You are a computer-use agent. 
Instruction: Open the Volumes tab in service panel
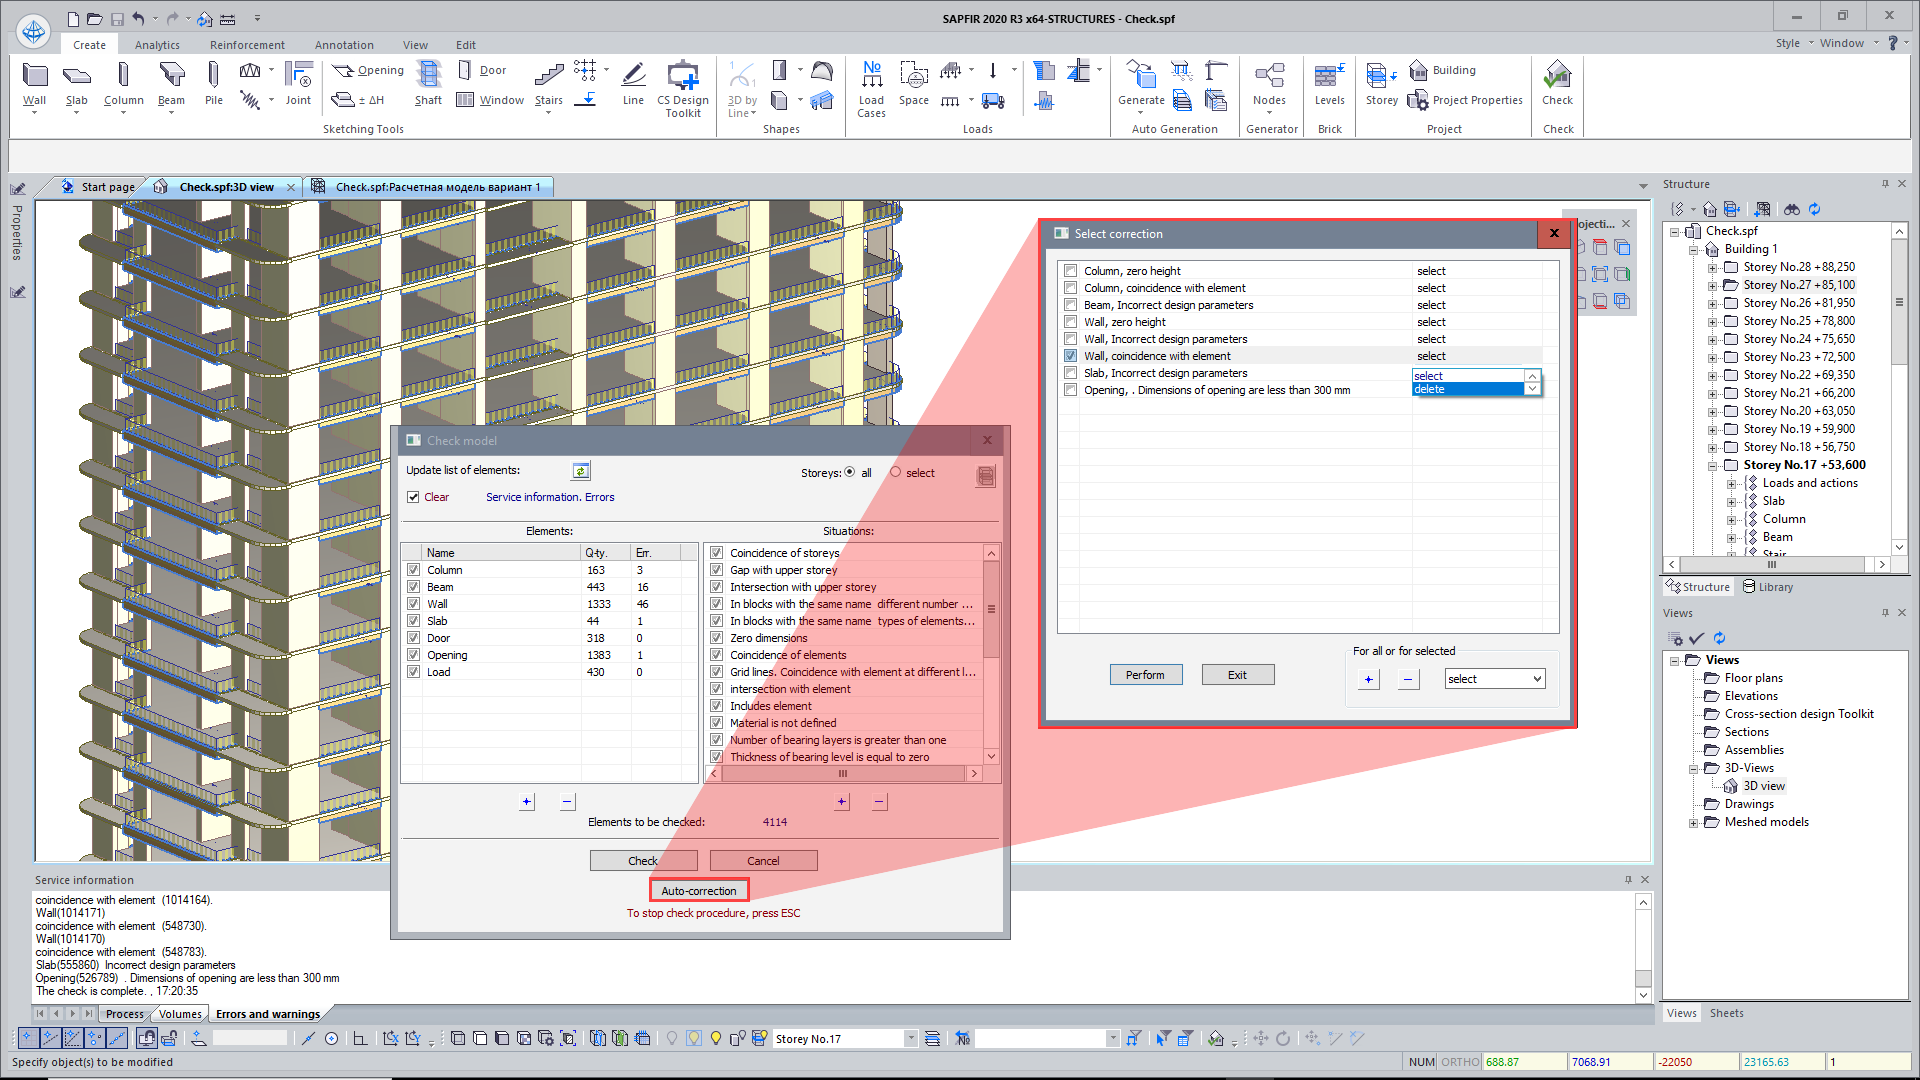pos(180,1014)
